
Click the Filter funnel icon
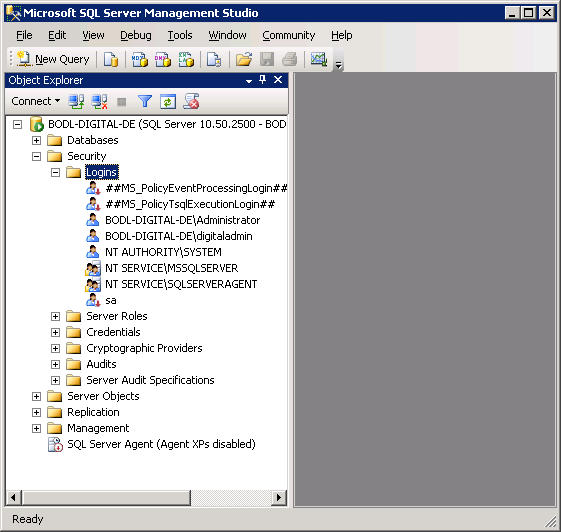(145, 102)
